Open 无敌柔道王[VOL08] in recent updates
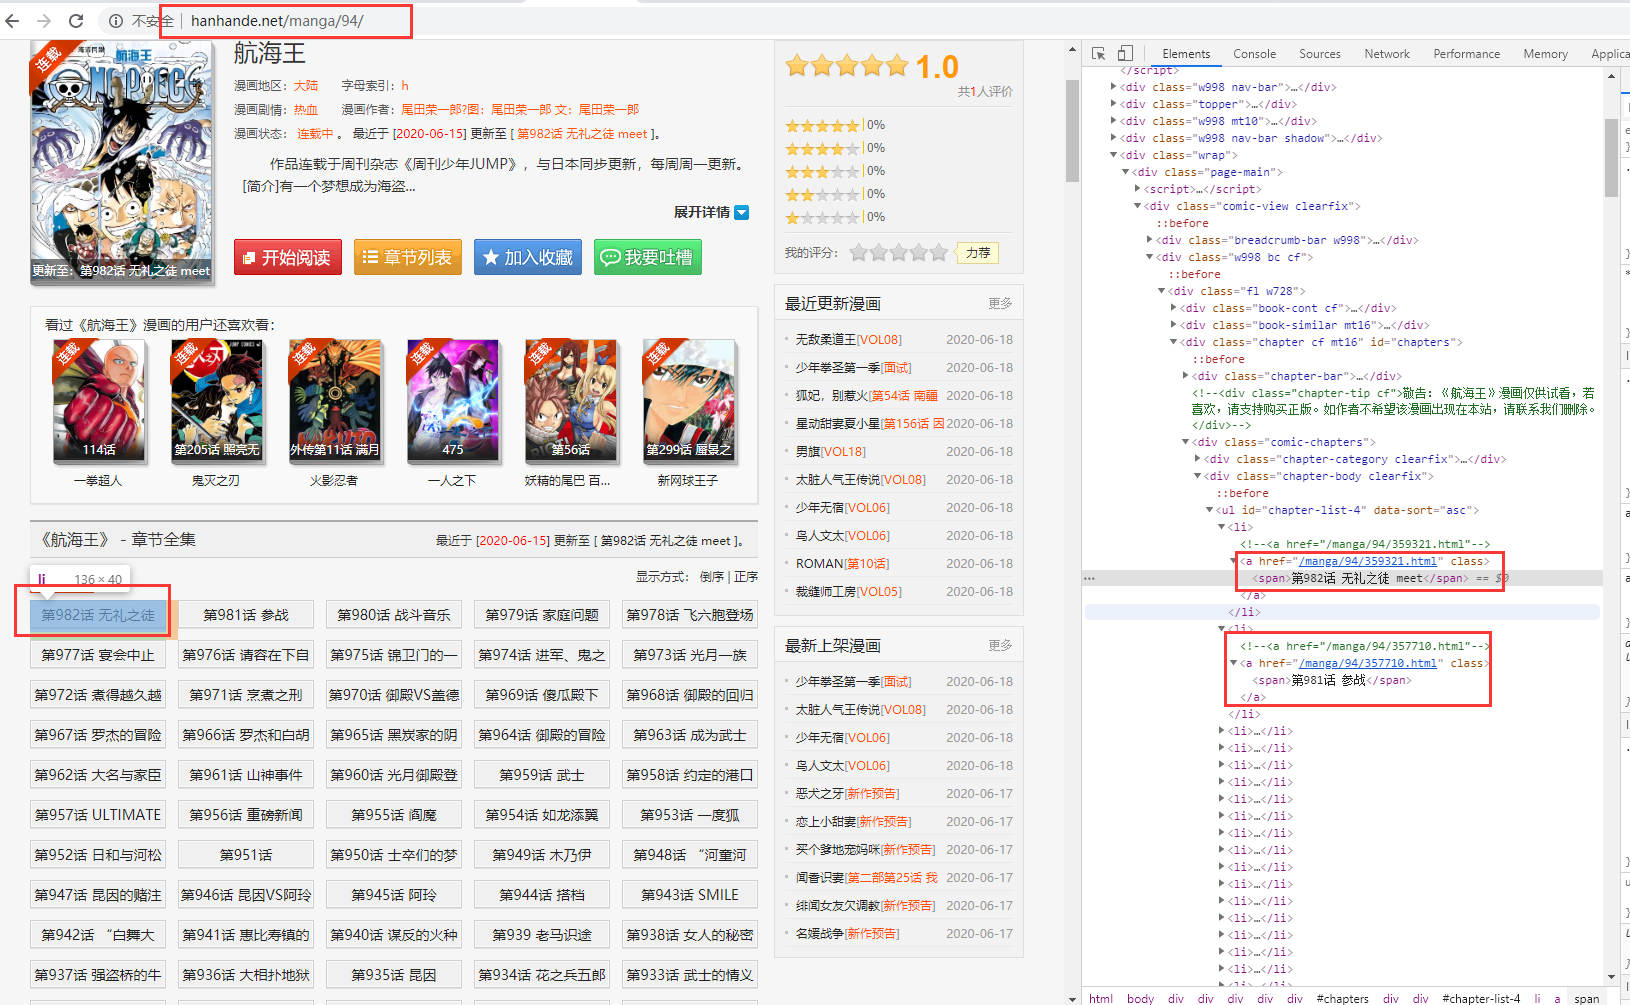The width and height of the screenshot is (1630, 1005). 848,340
